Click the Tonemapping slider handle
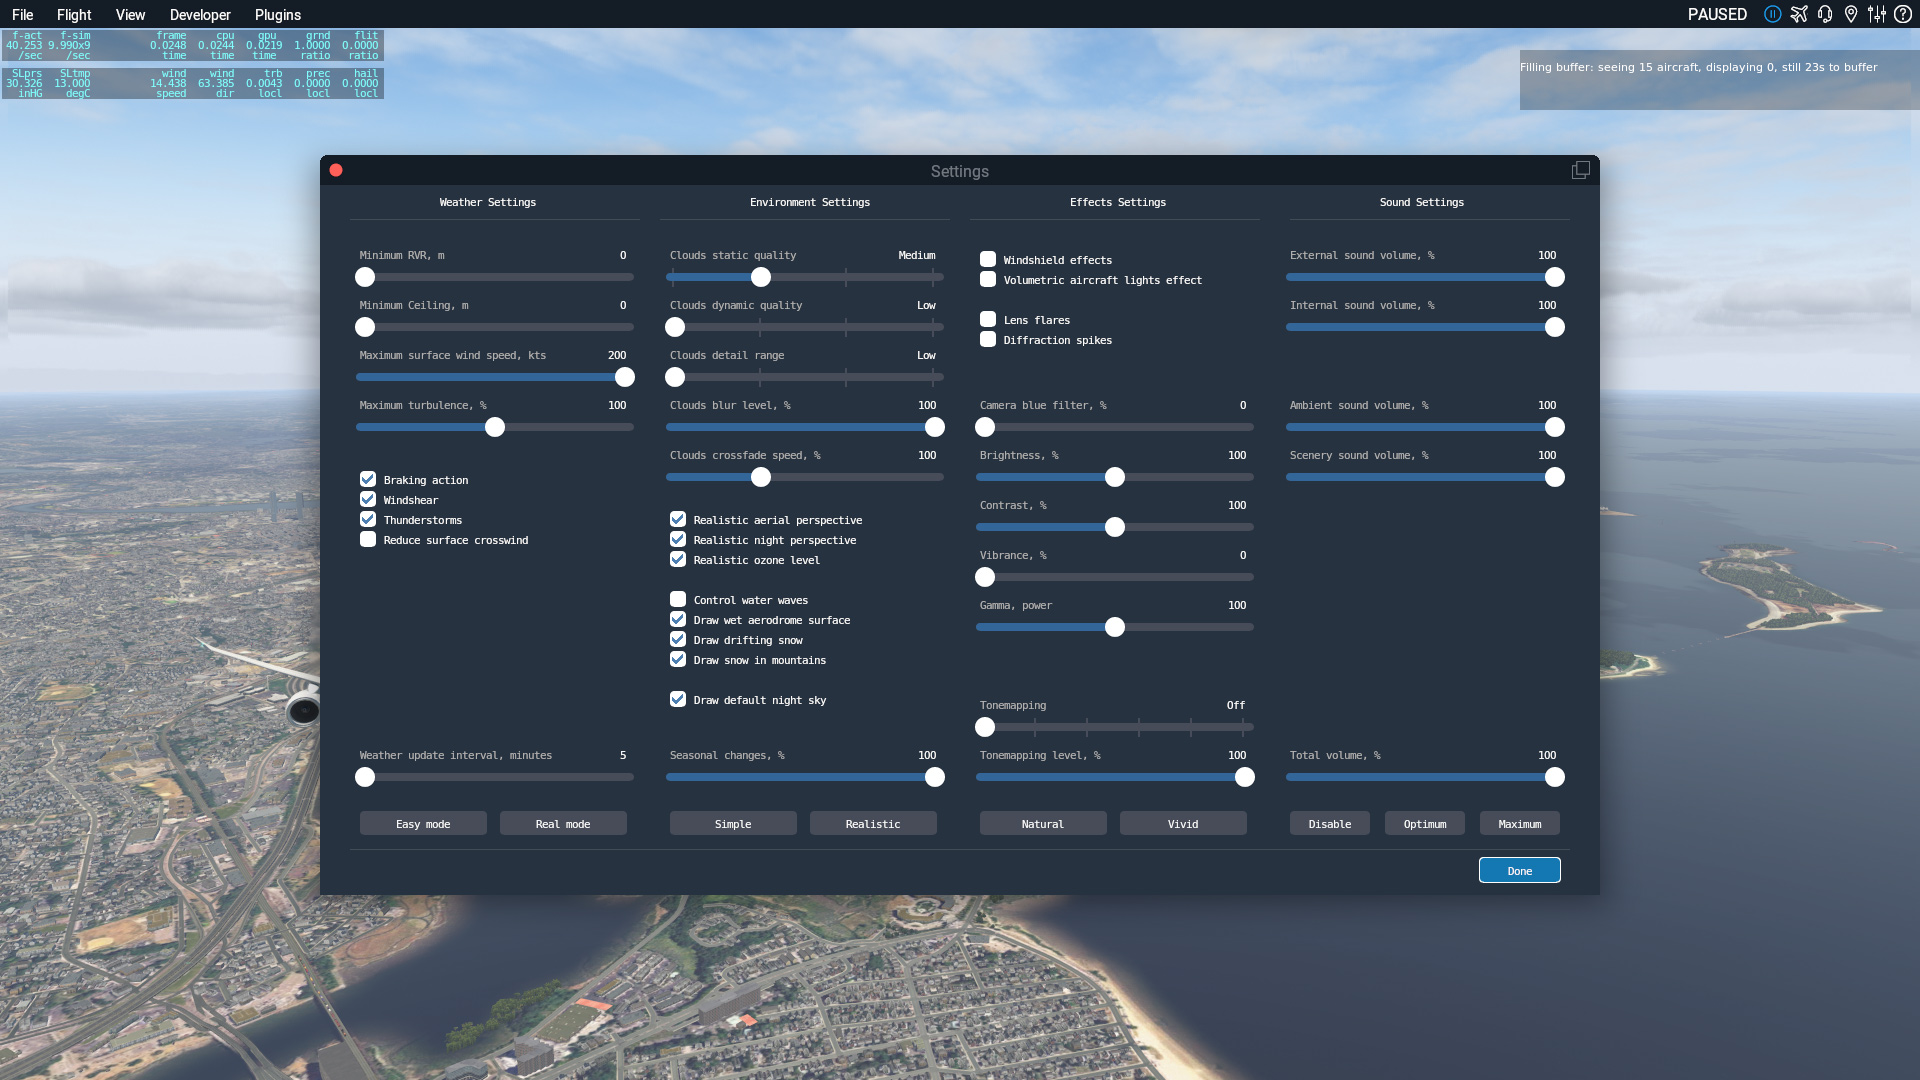Viewport: 1920px width, 1080px height. (985, 727)
